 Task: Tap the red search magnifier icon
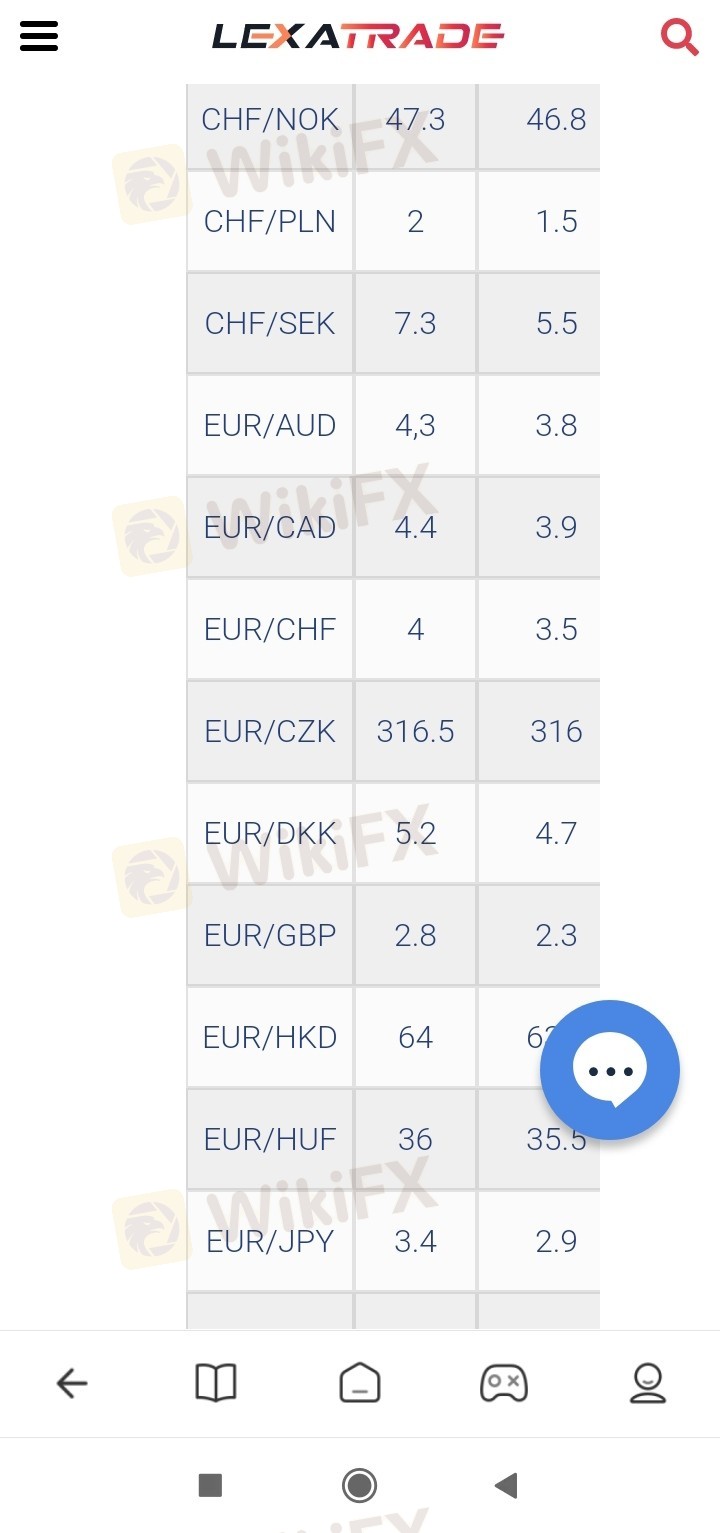(x=679, y=38)
